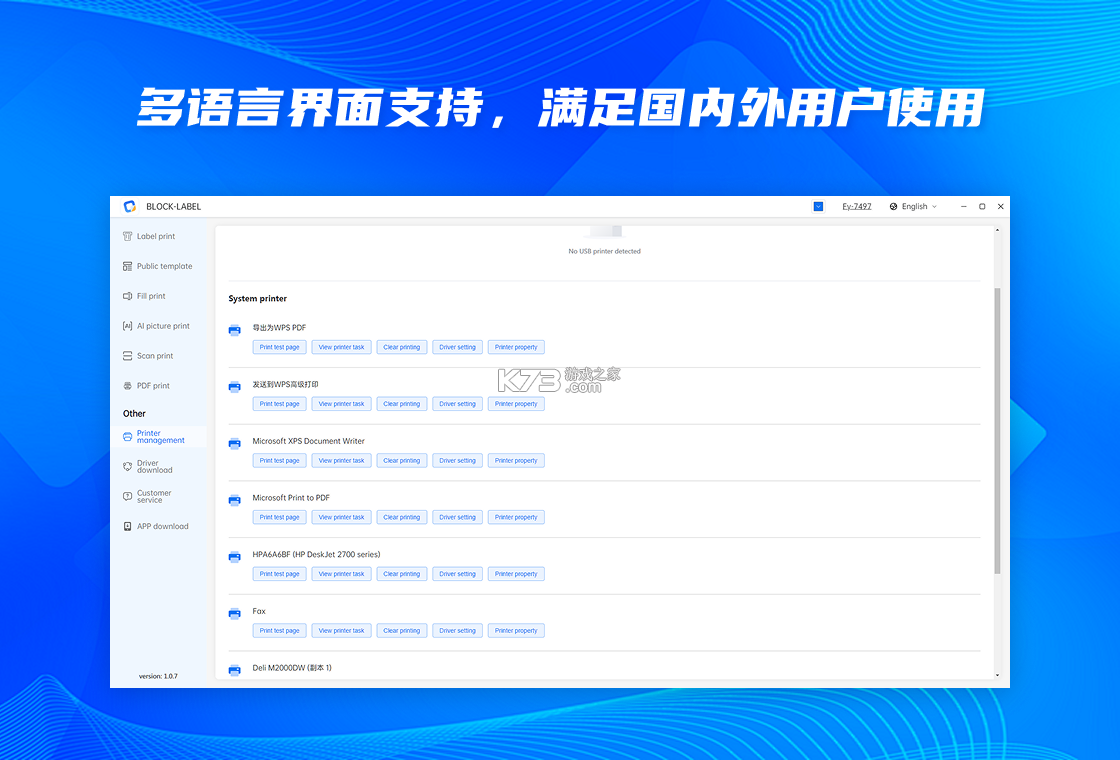Click 'No USB printer detected' message
The width and height of the screenshot is (1120, 760).
(604, 251)
